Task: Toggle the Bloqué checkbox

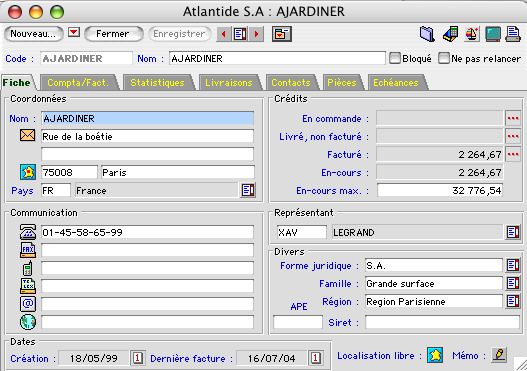Action: (x=395, y=58)
